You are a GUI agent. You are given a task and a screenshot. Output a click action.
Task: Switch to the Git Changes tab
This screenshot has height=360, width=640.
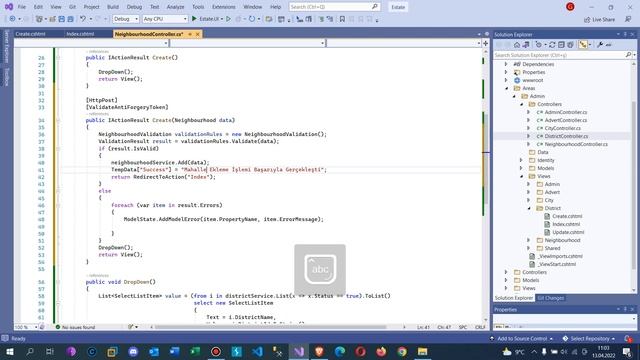tap(551, 298)
